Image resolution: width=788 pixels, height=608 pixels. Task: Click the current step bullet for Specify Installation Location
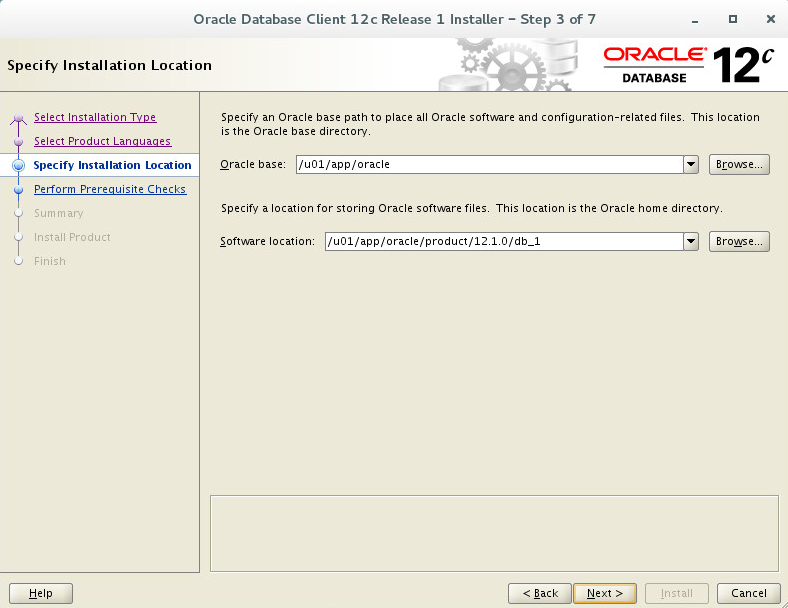tap(19, 165)
